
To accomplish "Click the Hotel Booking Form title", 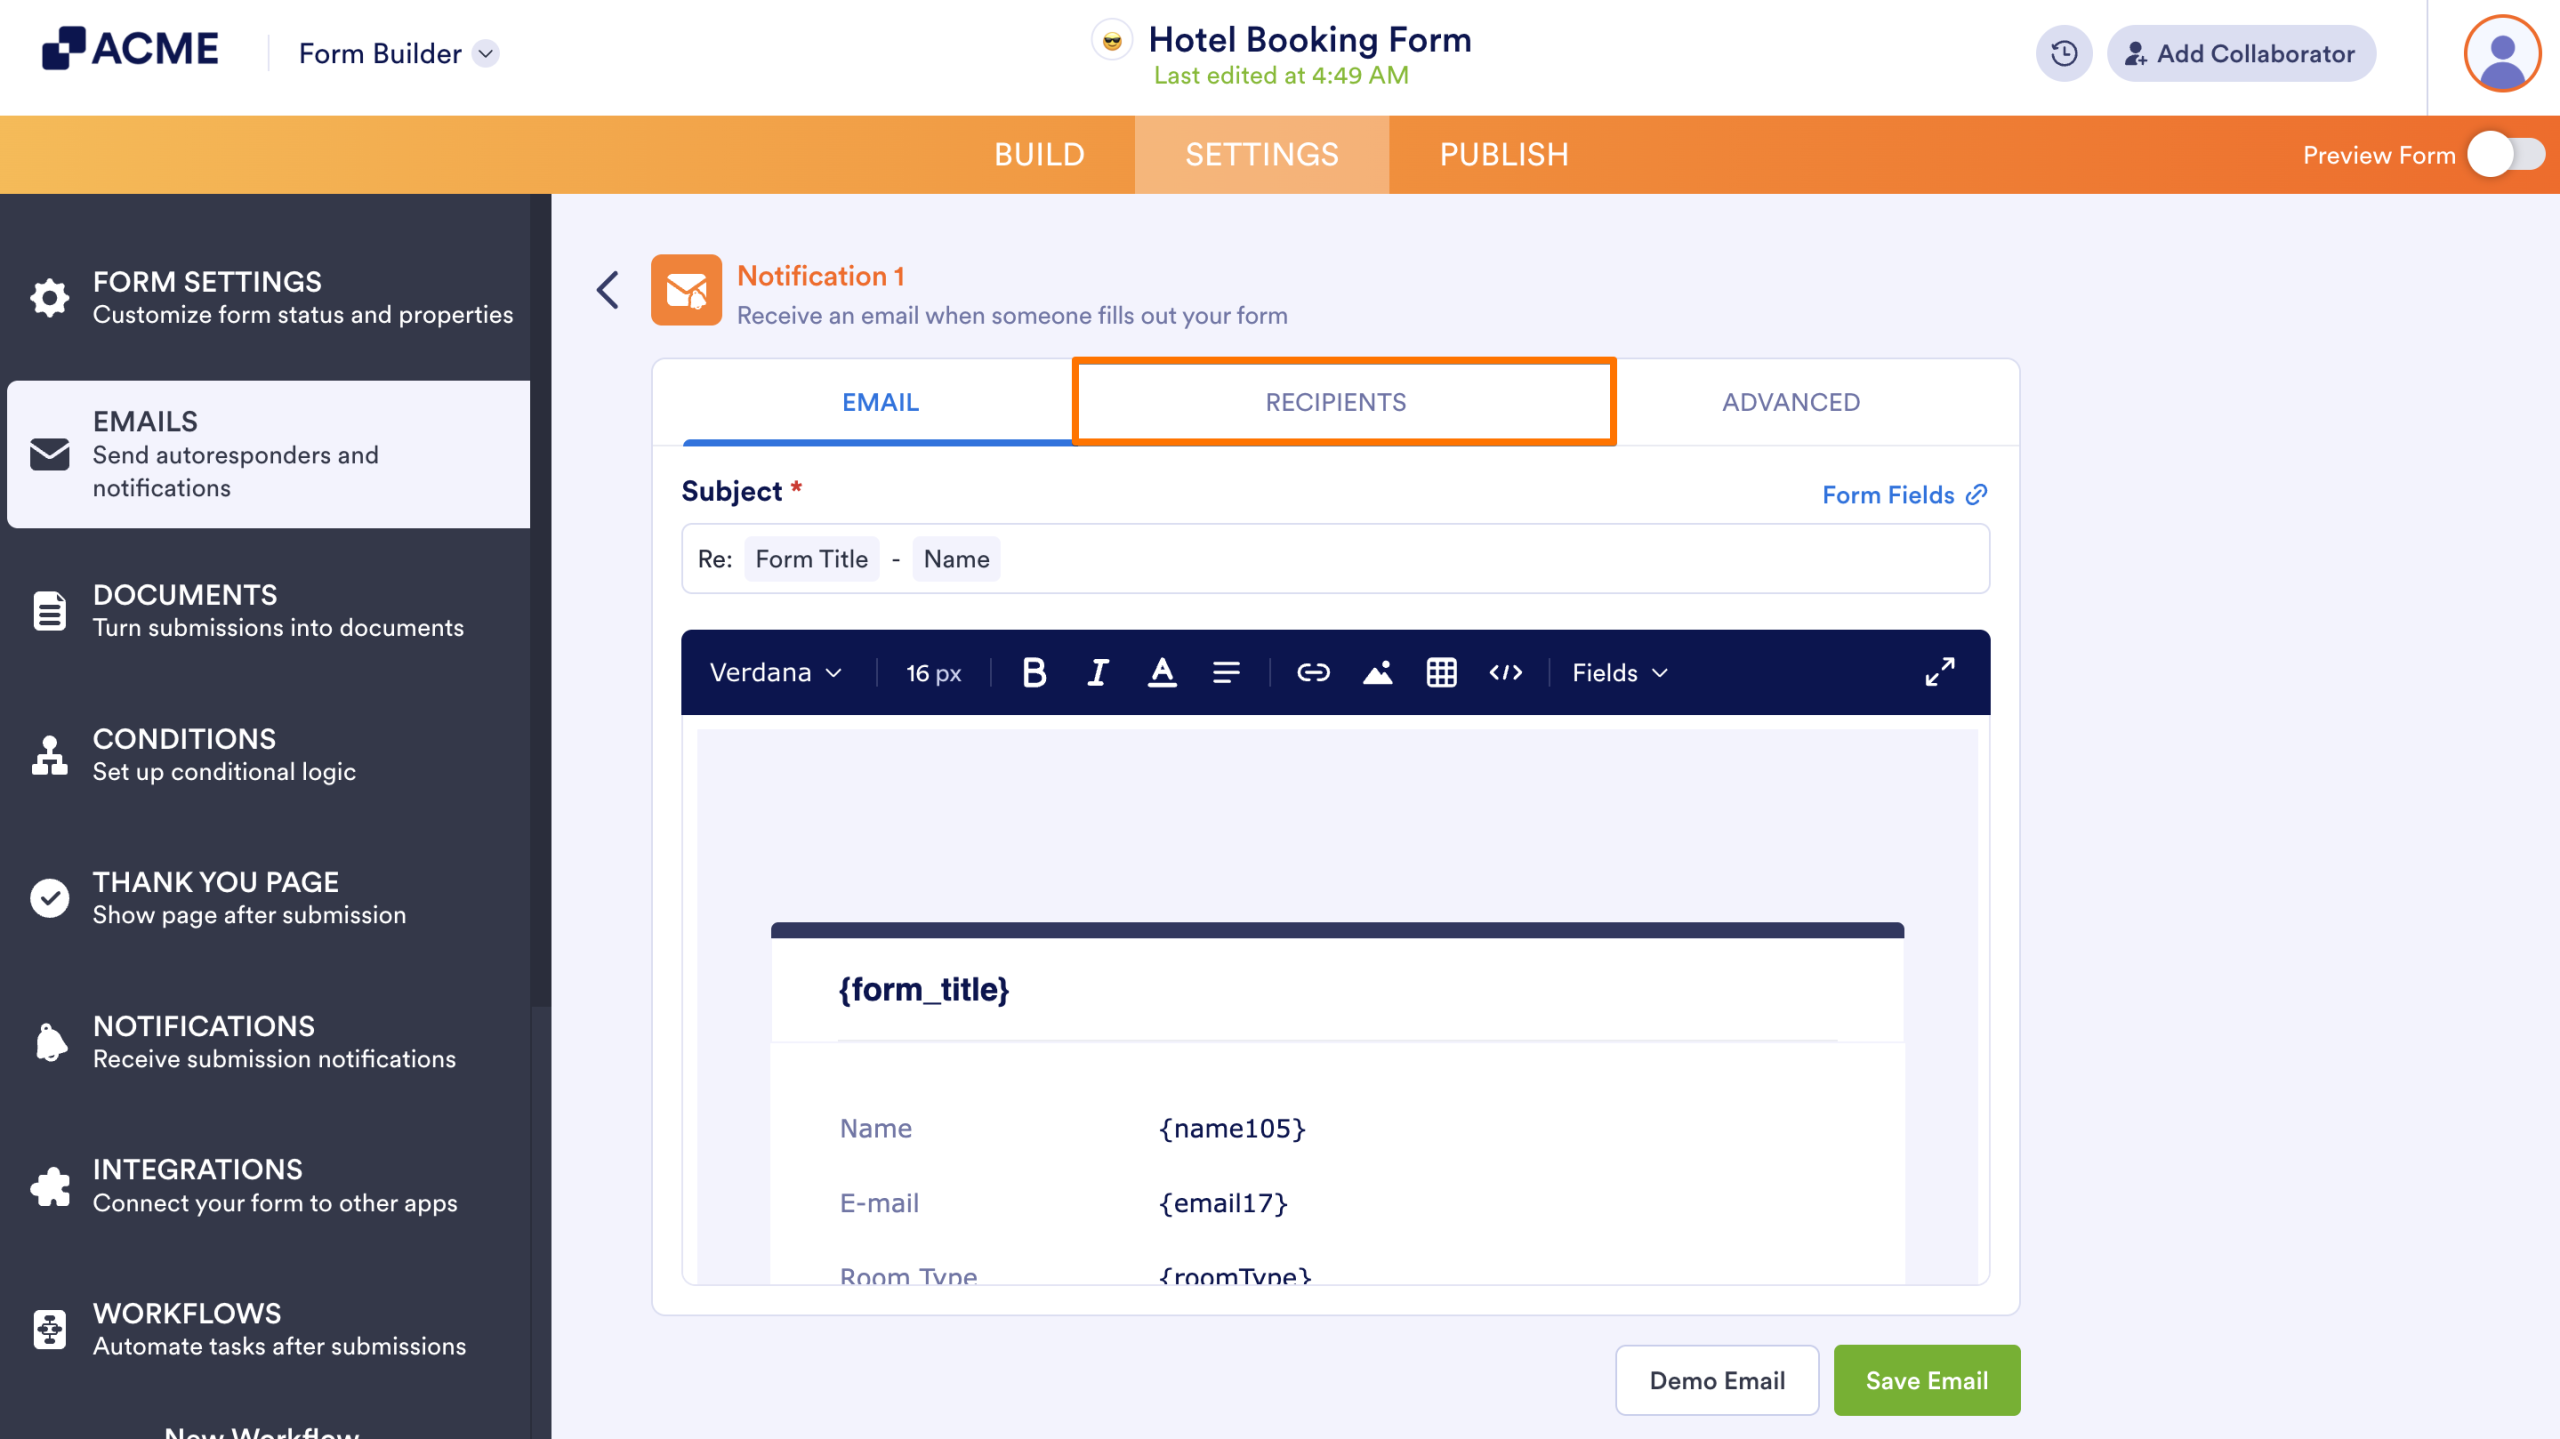I will 1310,40.
